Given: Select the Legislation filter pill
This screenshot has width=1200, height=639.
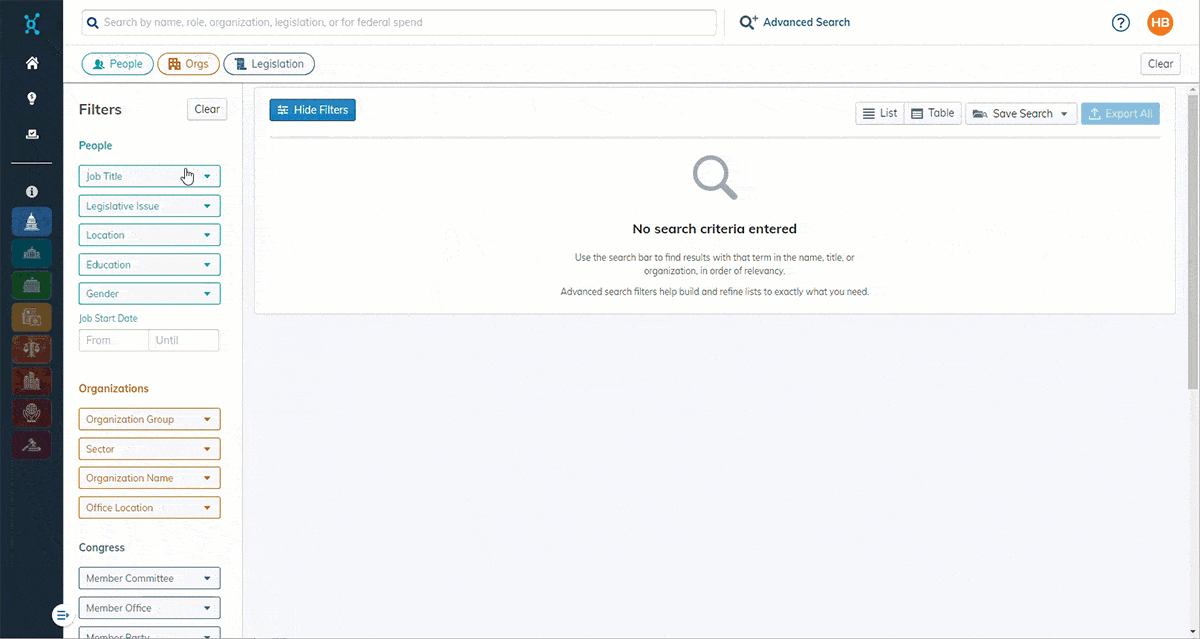Looking at the screenshot, I should tap(269, 64).
